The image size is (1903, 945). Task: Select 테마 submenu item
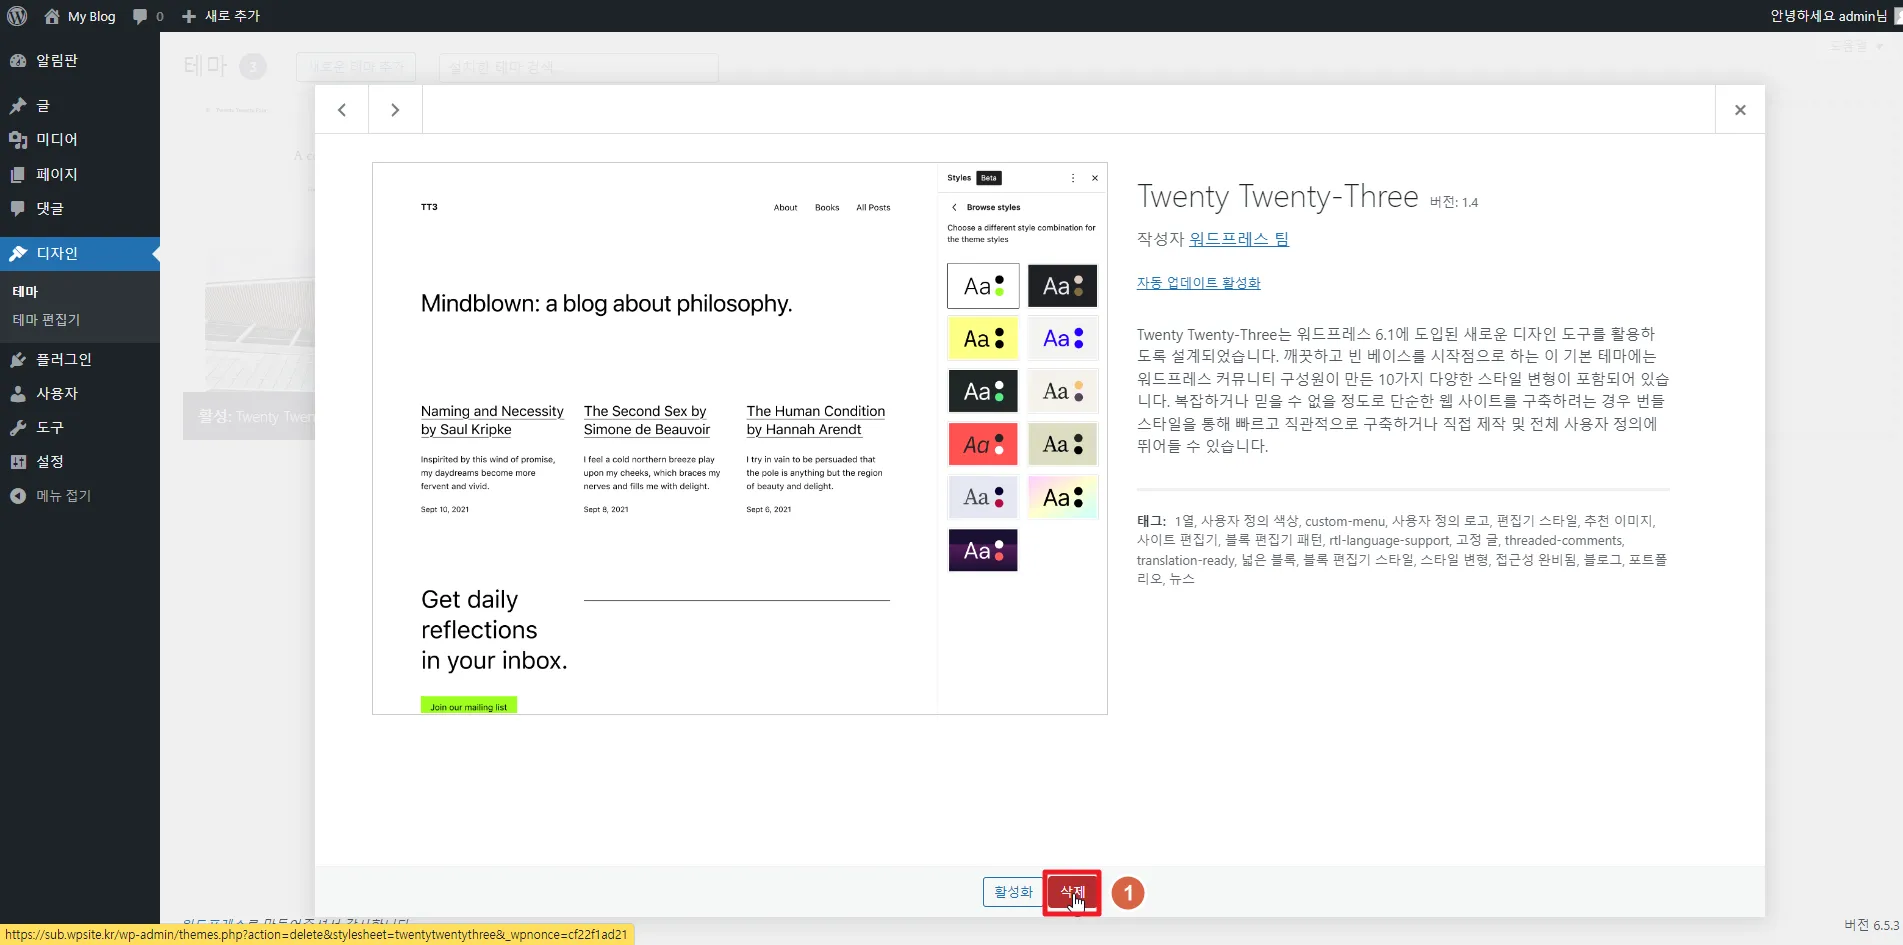click(x=25, y=291)
